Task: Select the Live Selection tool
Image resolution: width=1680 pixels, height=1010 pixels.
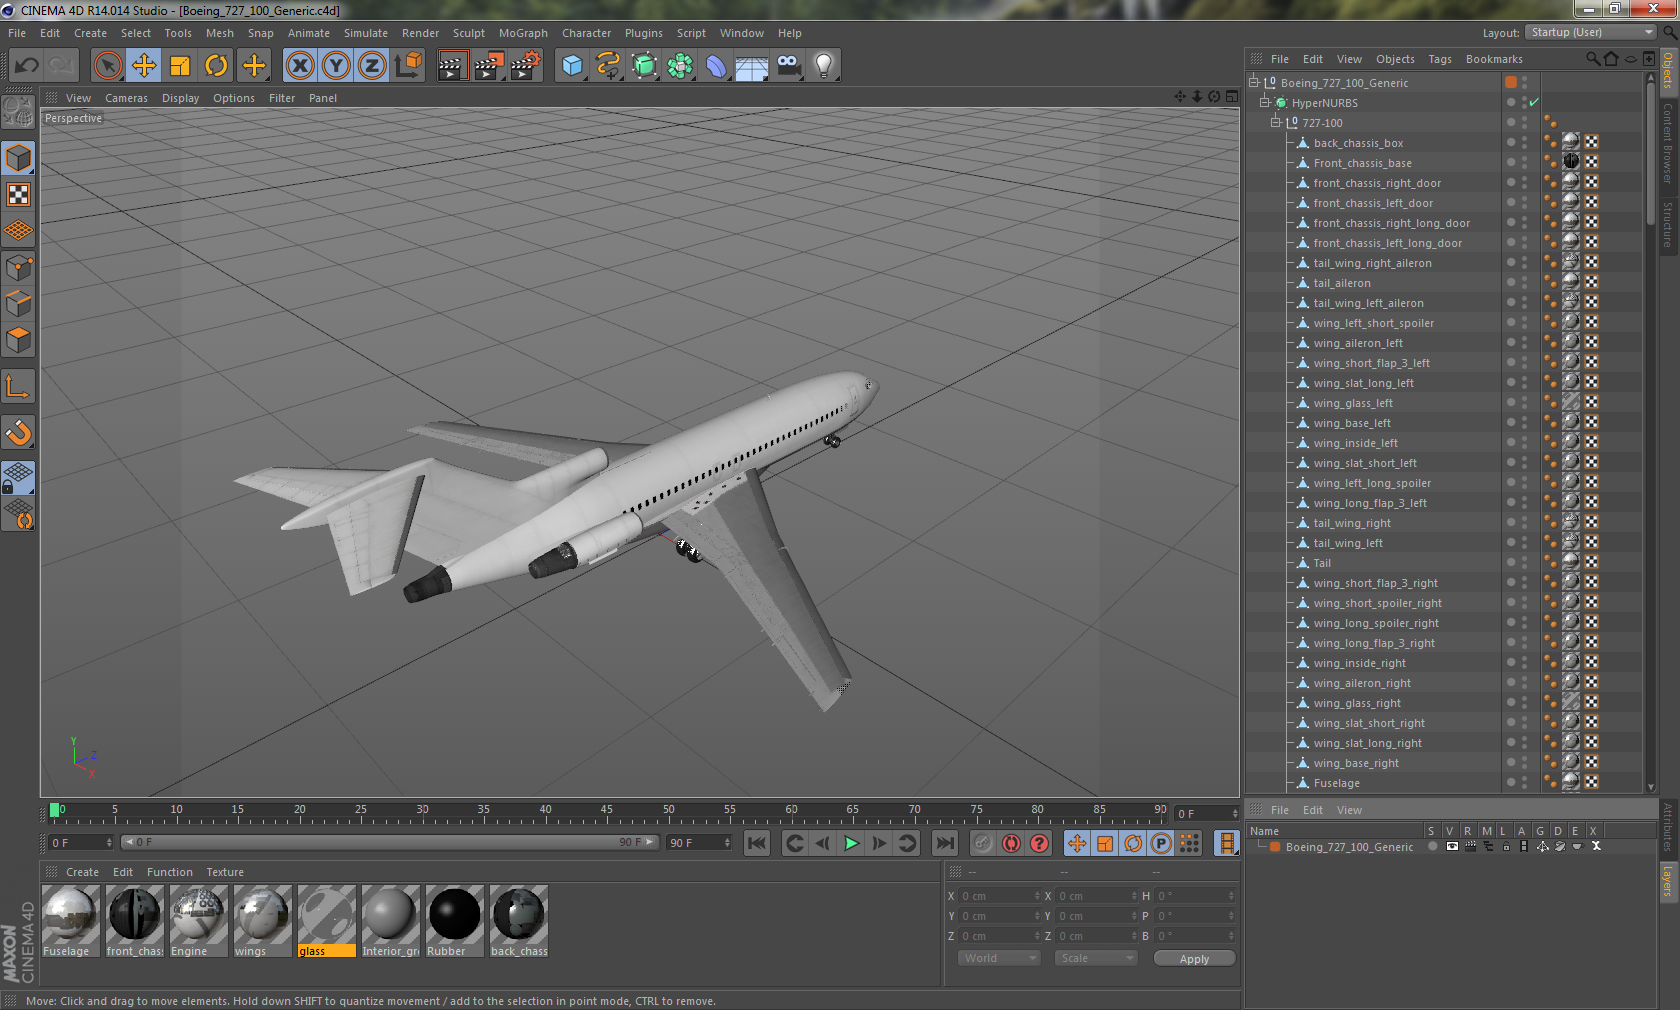Action: tap(107, 66)
